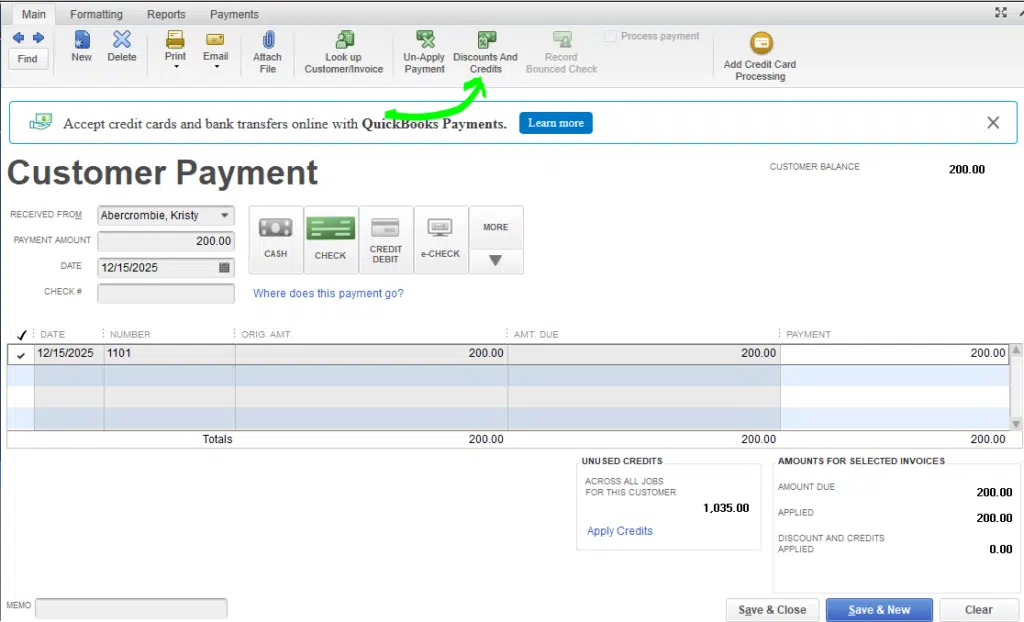
Task: Select CASH payment method
Action: [x=276, y=239]
